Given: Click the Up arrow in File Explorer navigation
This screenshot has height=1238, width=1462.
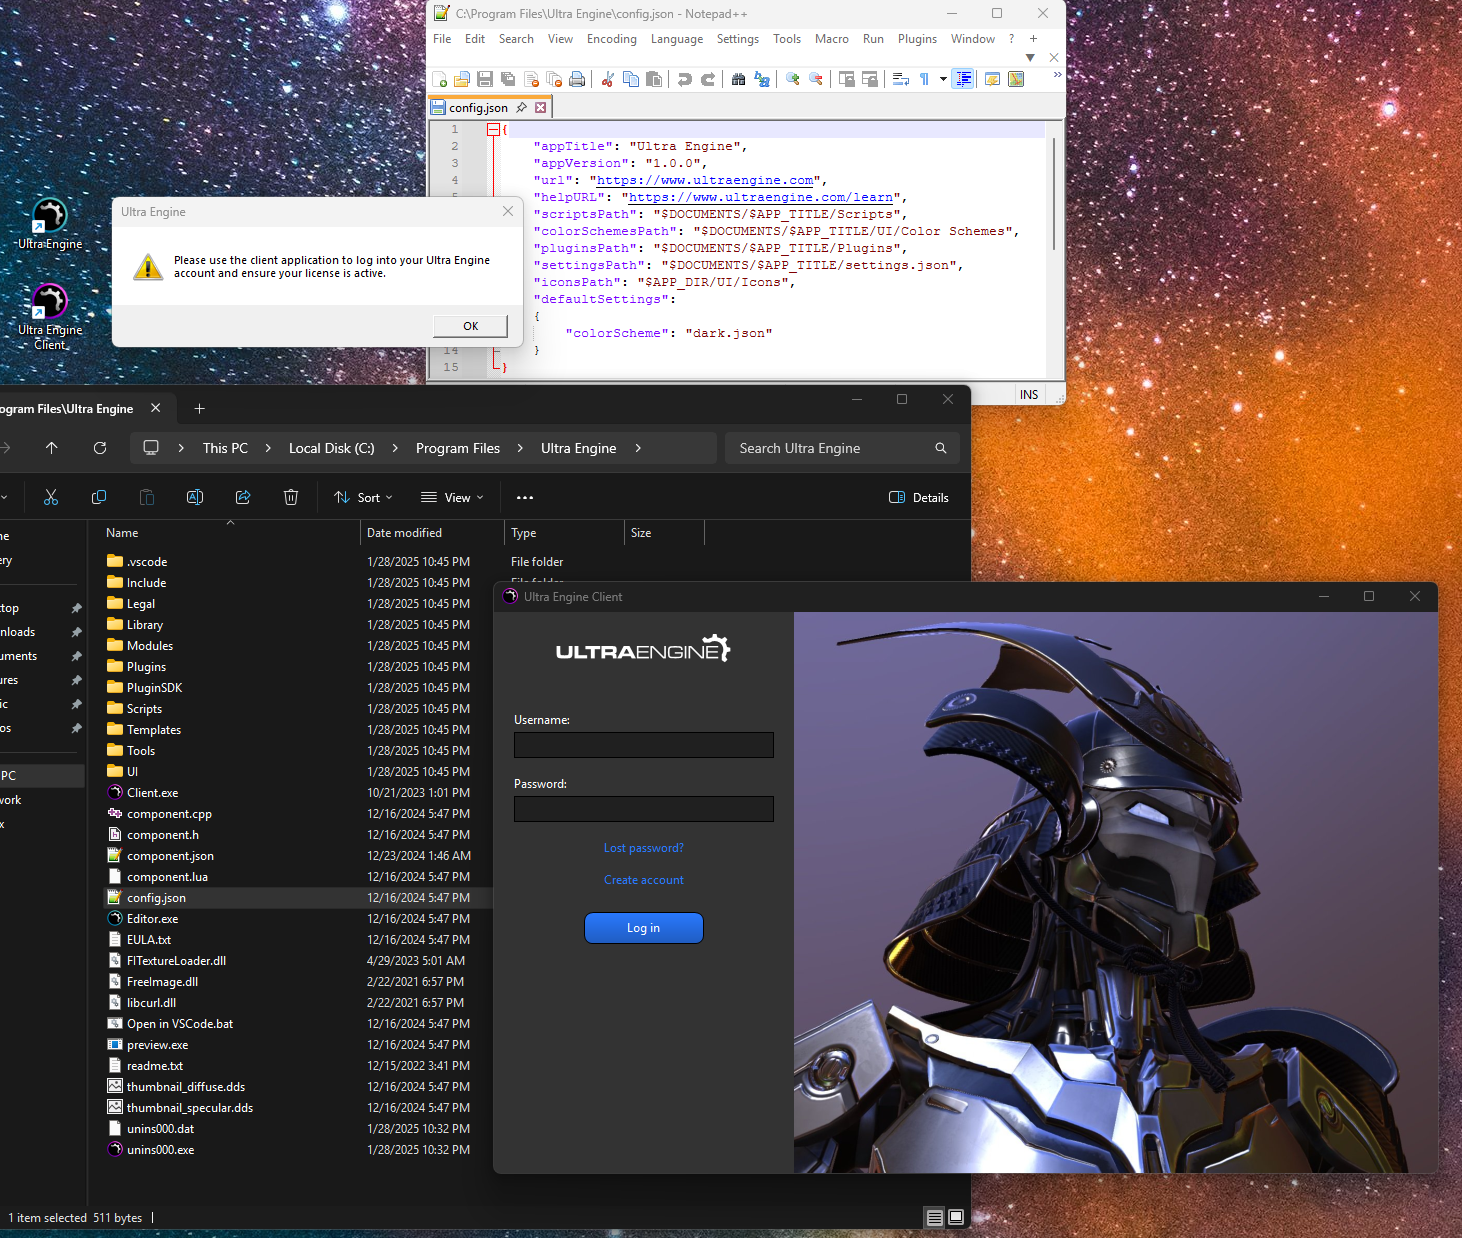Looking at the screenshot, I should click(52, 448).
